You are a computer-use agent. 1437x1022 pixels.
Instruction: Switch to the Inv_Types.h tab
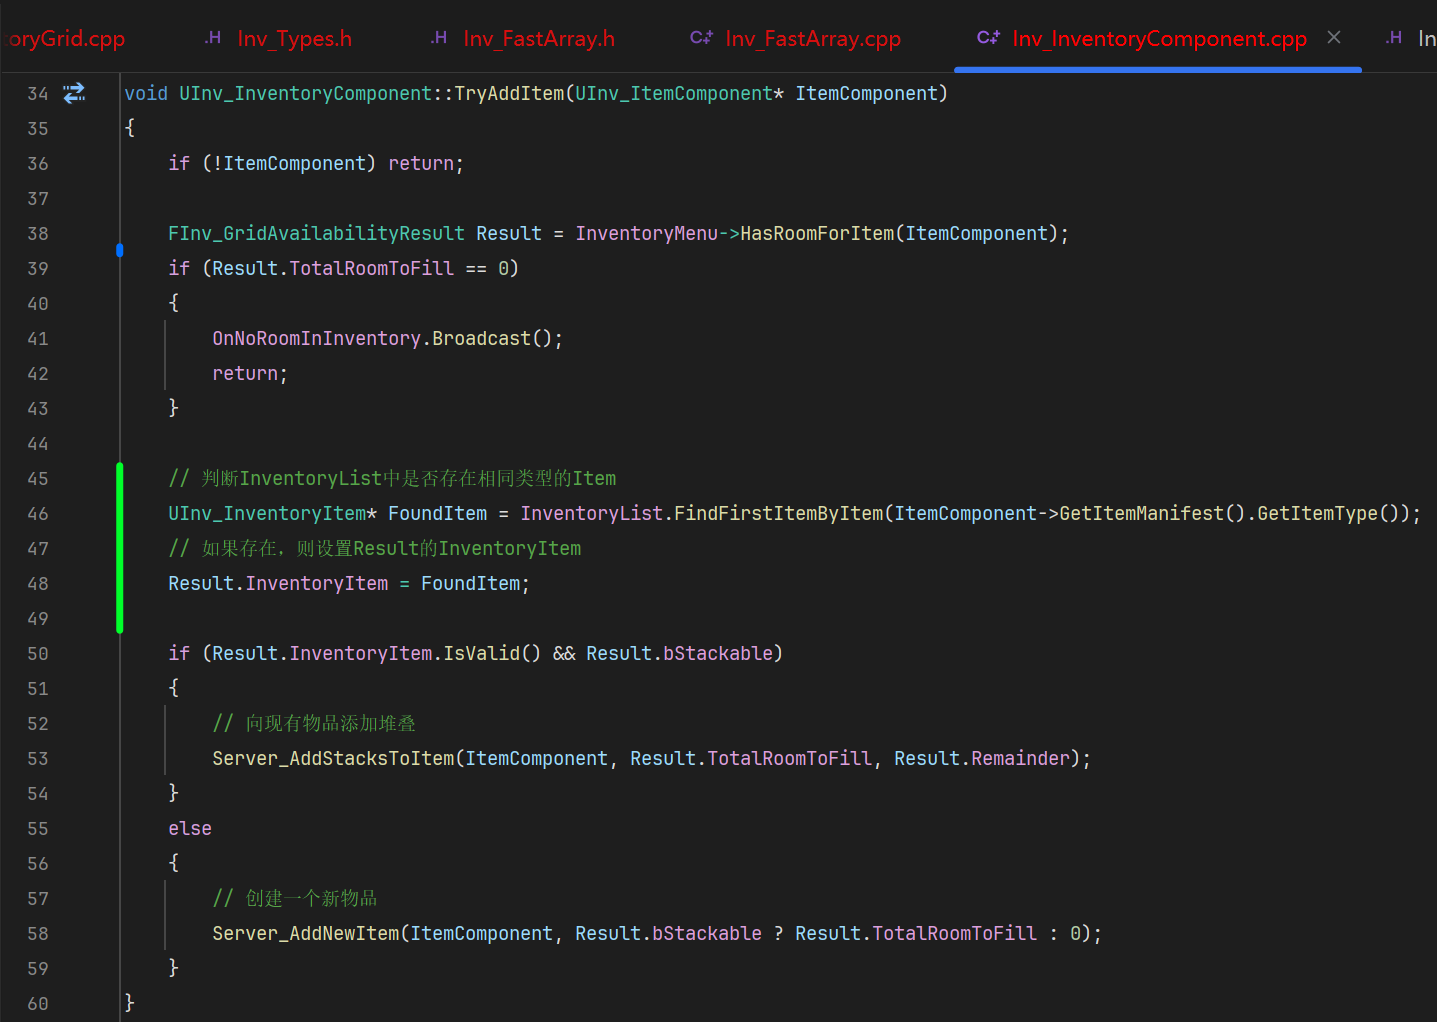tap(294, 39)
